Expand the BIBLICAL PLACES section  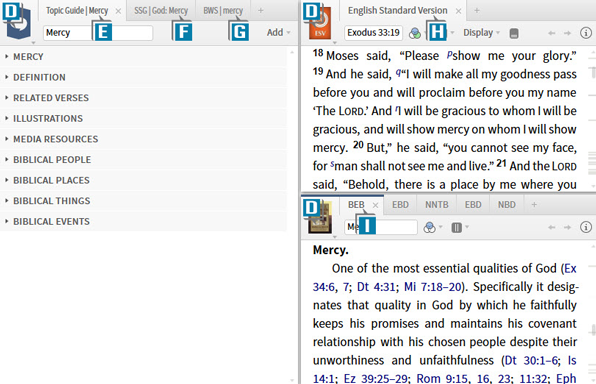pos(144,180)
